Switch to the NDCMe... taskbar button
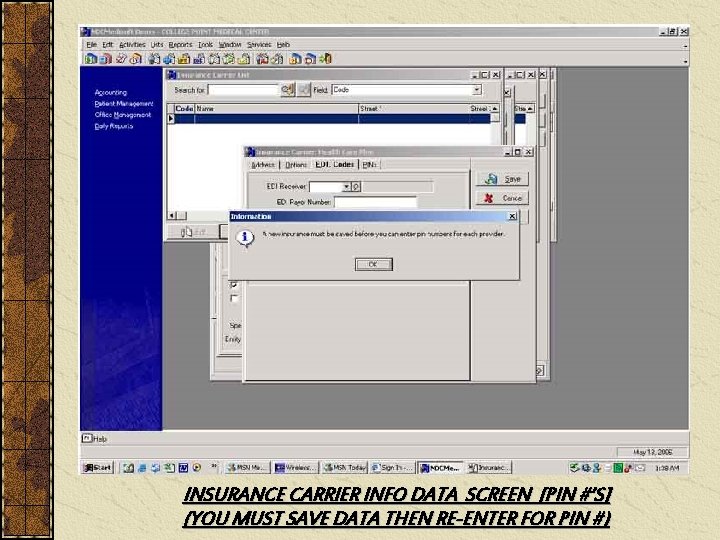Viewport: 720px width, 540px height. coord(440,468)
